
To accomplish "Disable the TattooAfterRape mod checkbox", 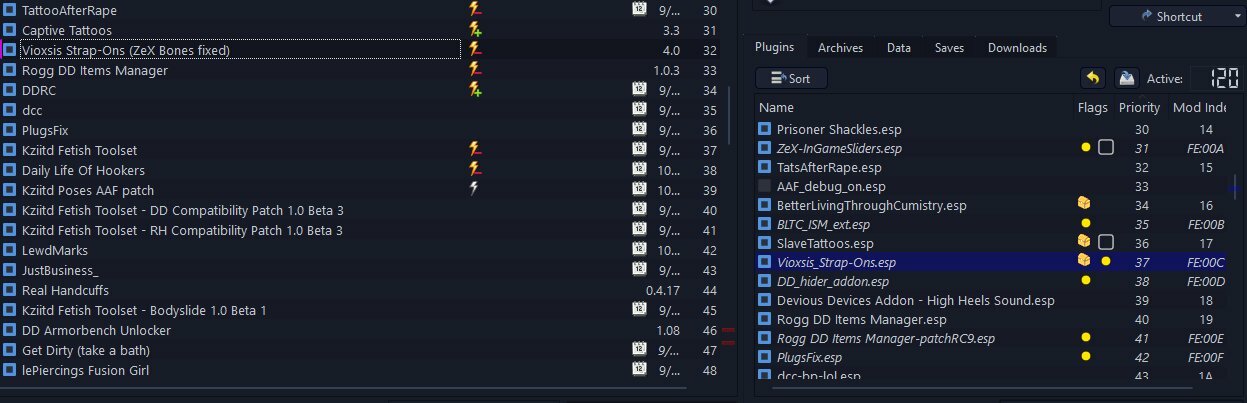I will click(9, 10).
